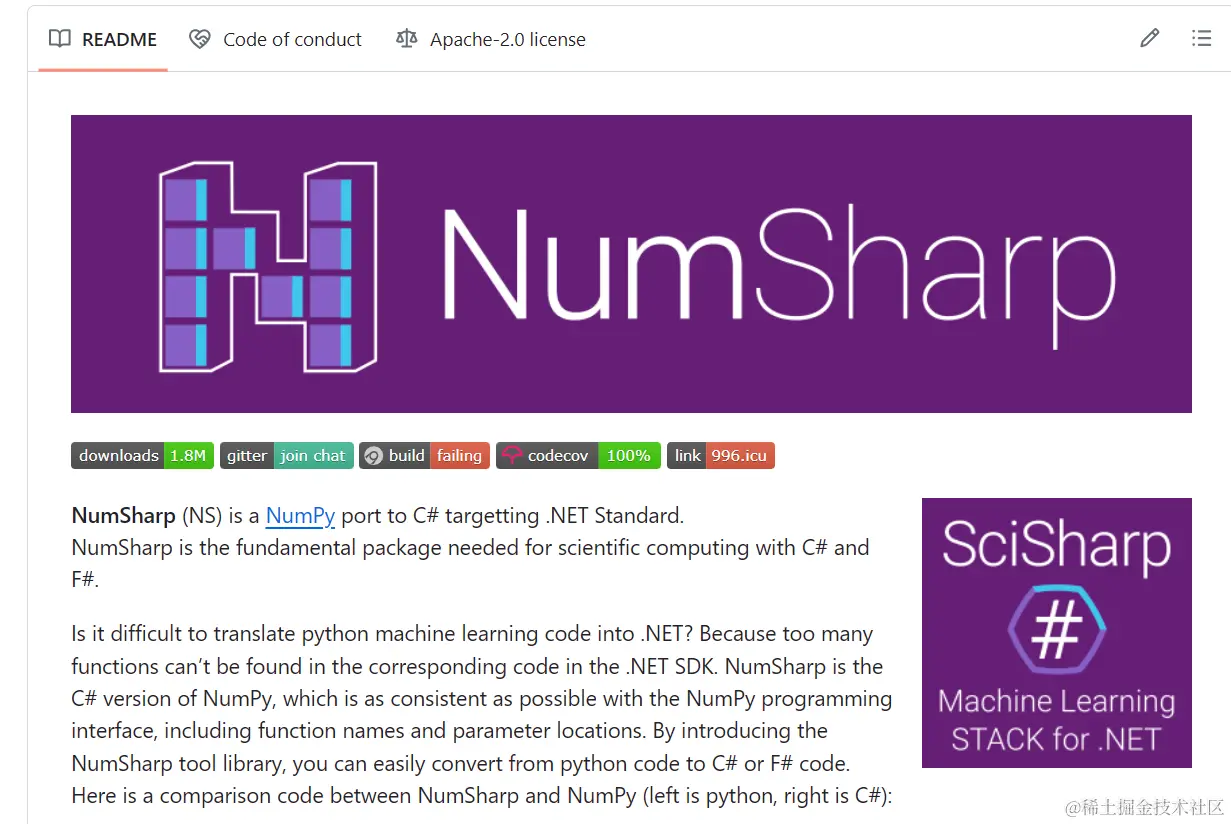Click the downloads 1.8M badge

(x=142, y=456)
